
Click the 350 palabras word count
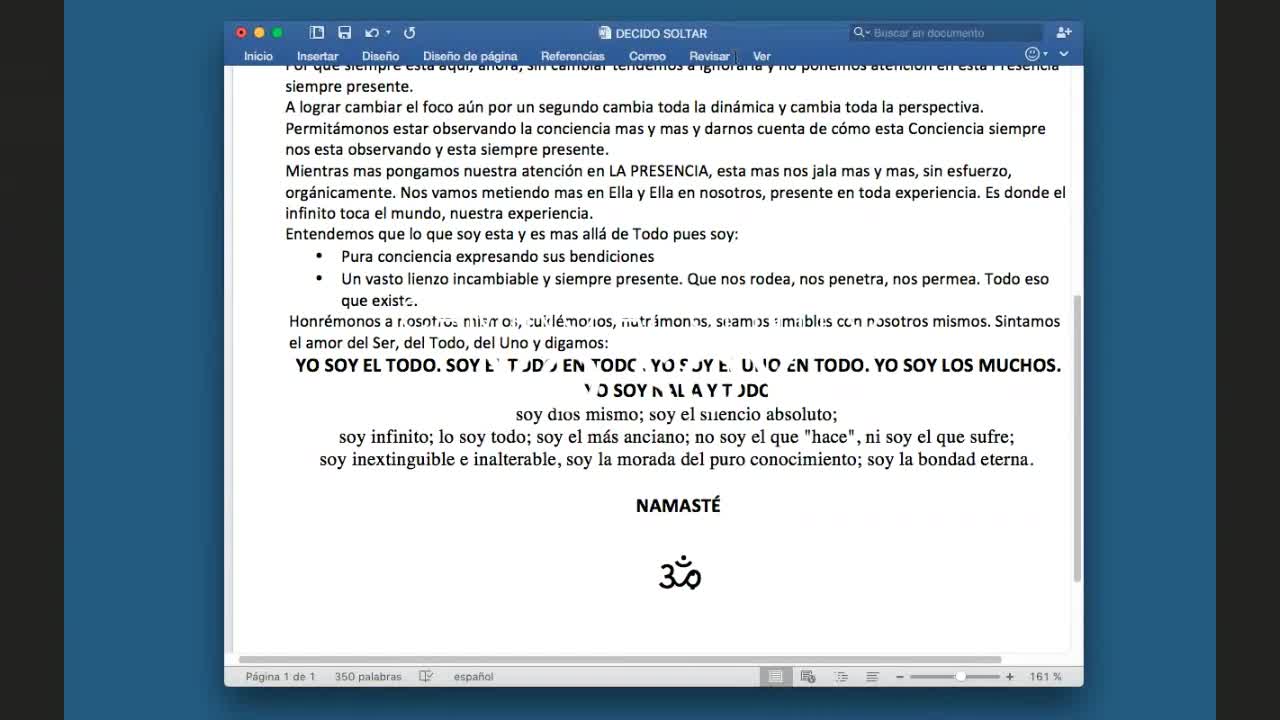coord(368,677)
